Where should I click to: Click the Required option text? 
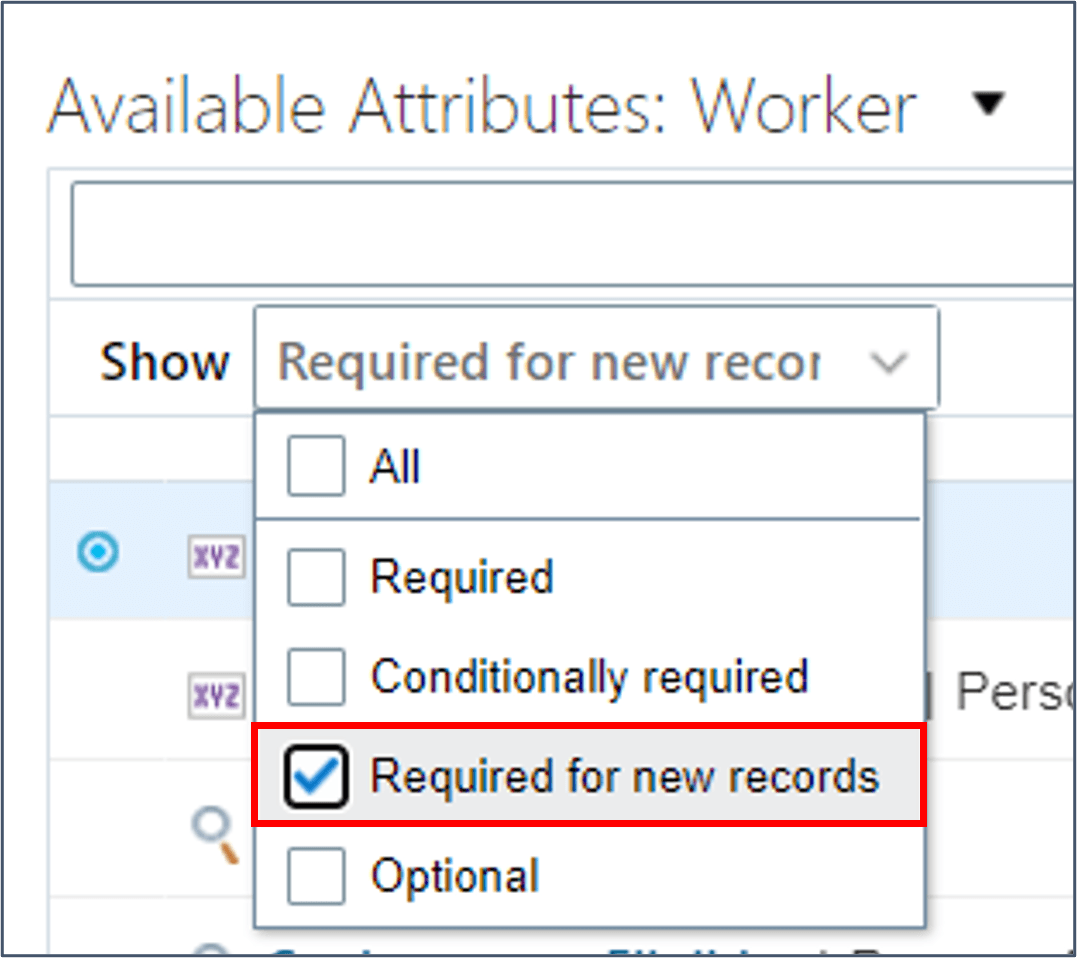coord(462,577)
